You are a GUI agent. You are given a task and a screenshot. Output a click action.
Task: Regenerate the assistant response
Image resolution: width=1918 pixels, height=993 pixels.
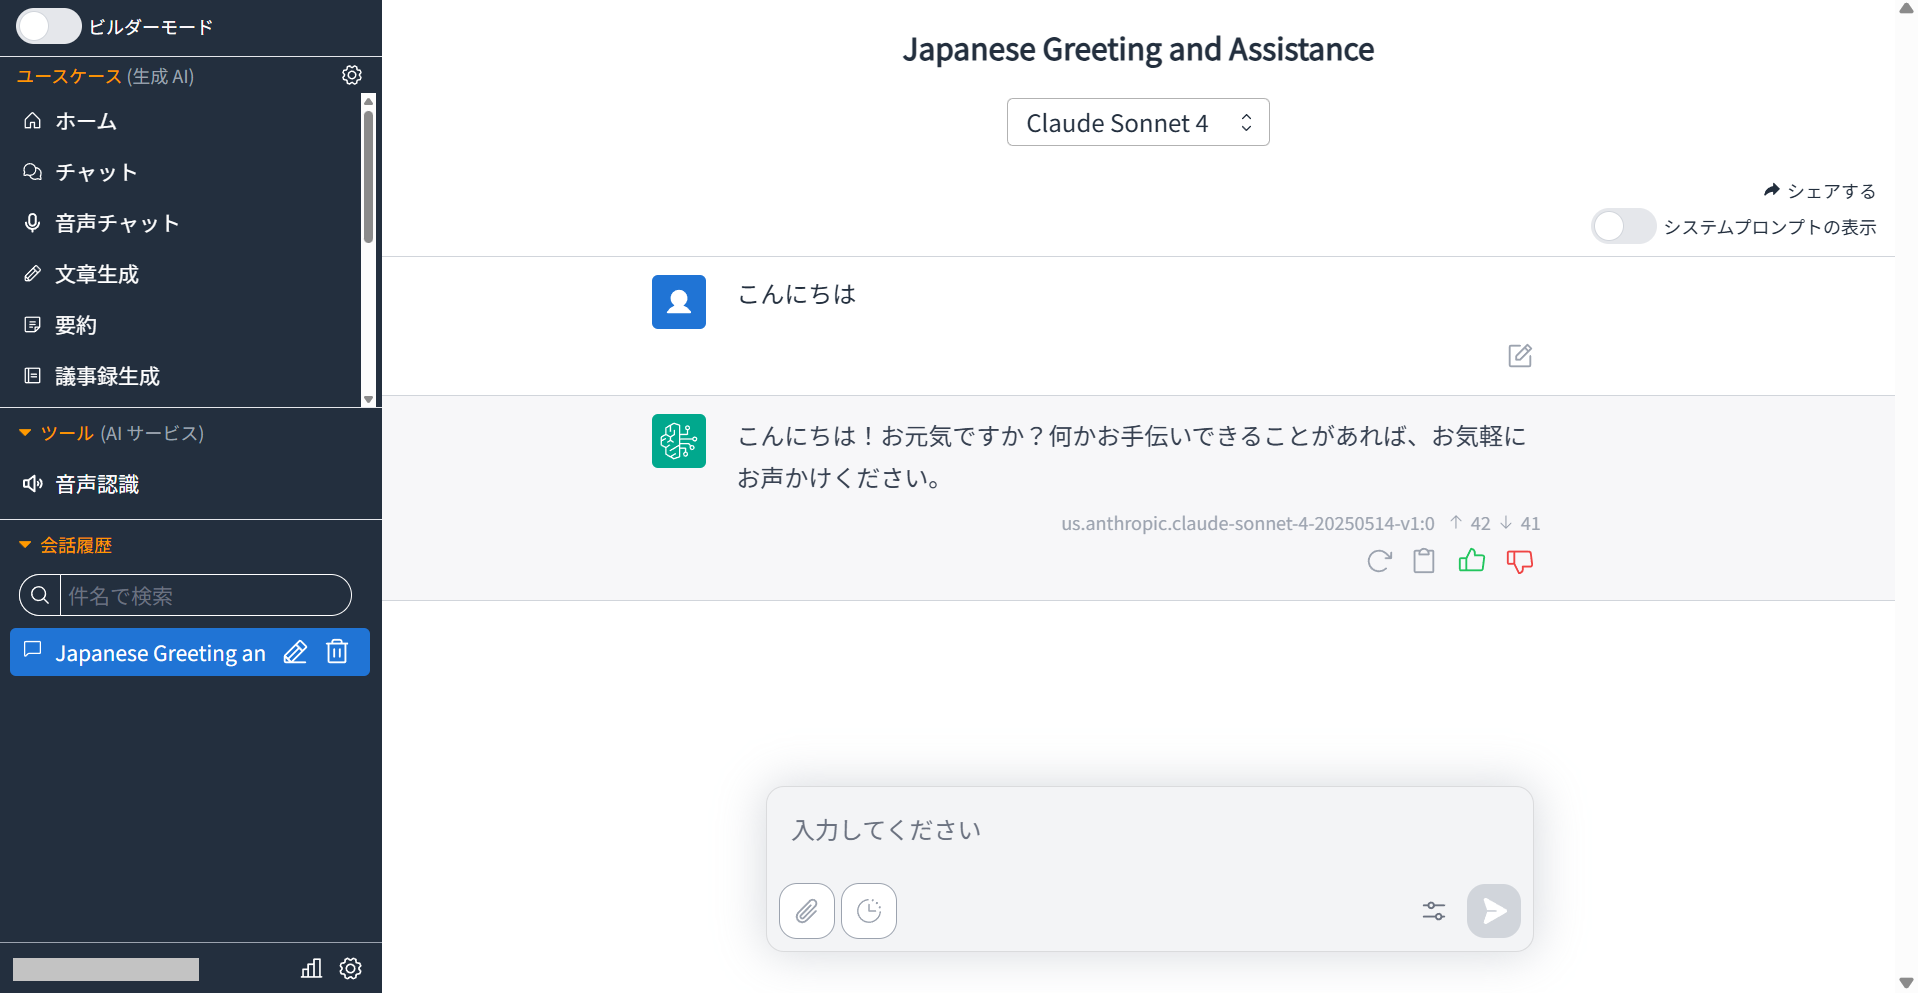[x=1379, y=561]
